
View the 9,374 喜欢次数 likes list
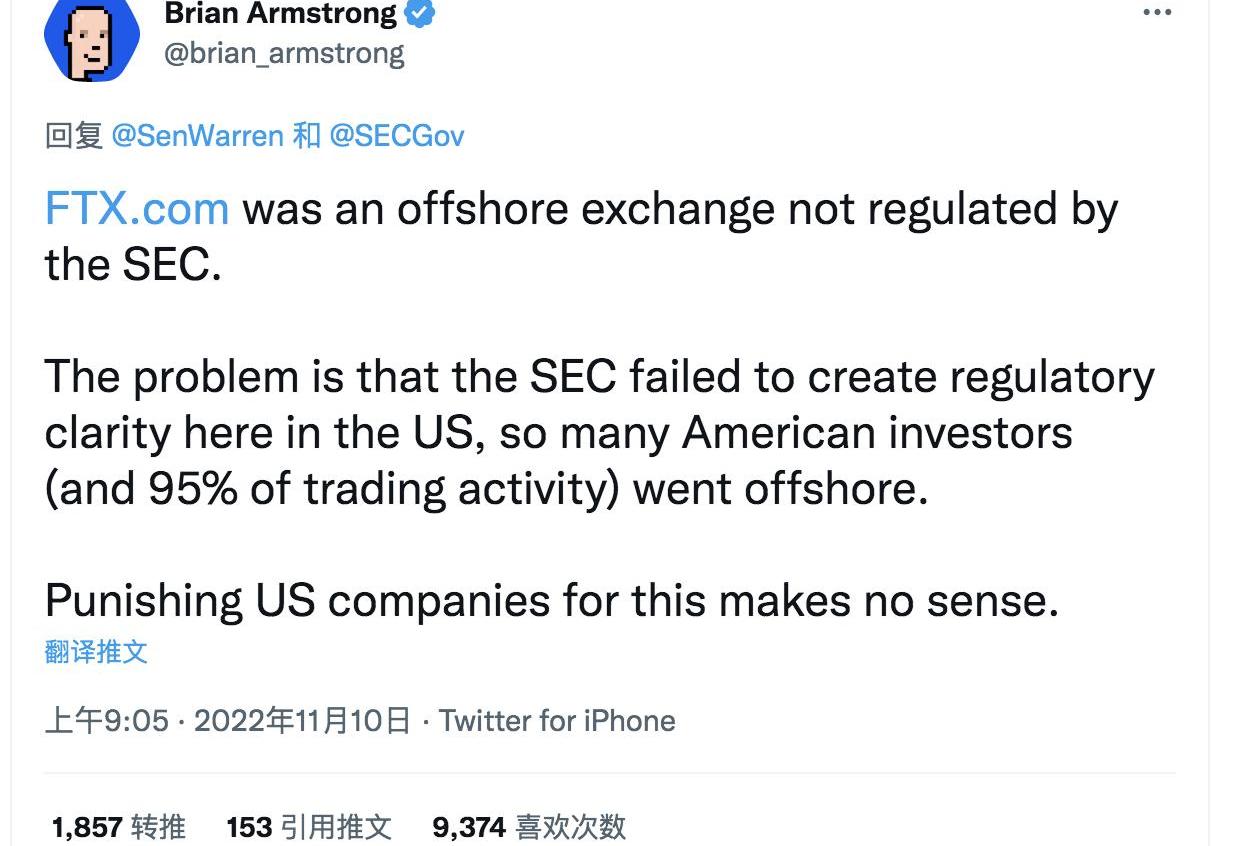tap(529, 827)
